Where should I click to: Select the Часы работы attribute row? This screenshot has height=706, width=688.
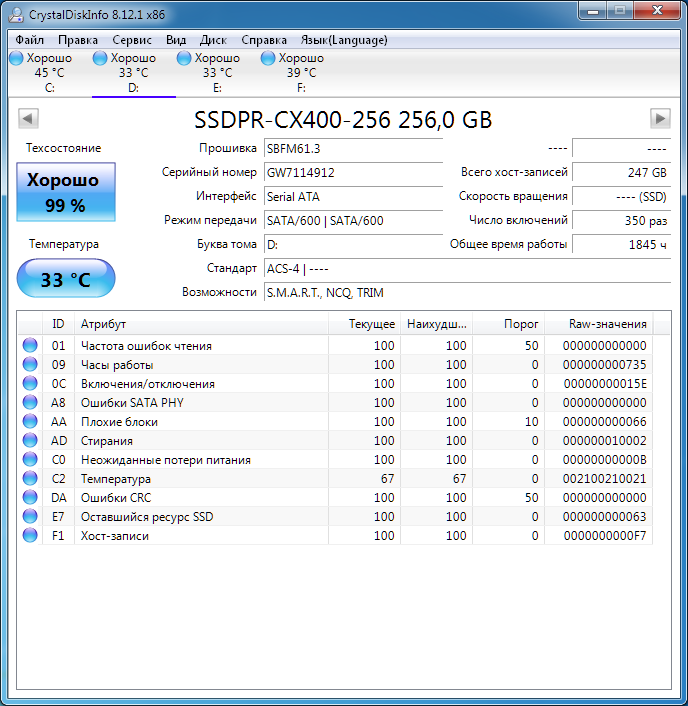(x=335, y=364)
